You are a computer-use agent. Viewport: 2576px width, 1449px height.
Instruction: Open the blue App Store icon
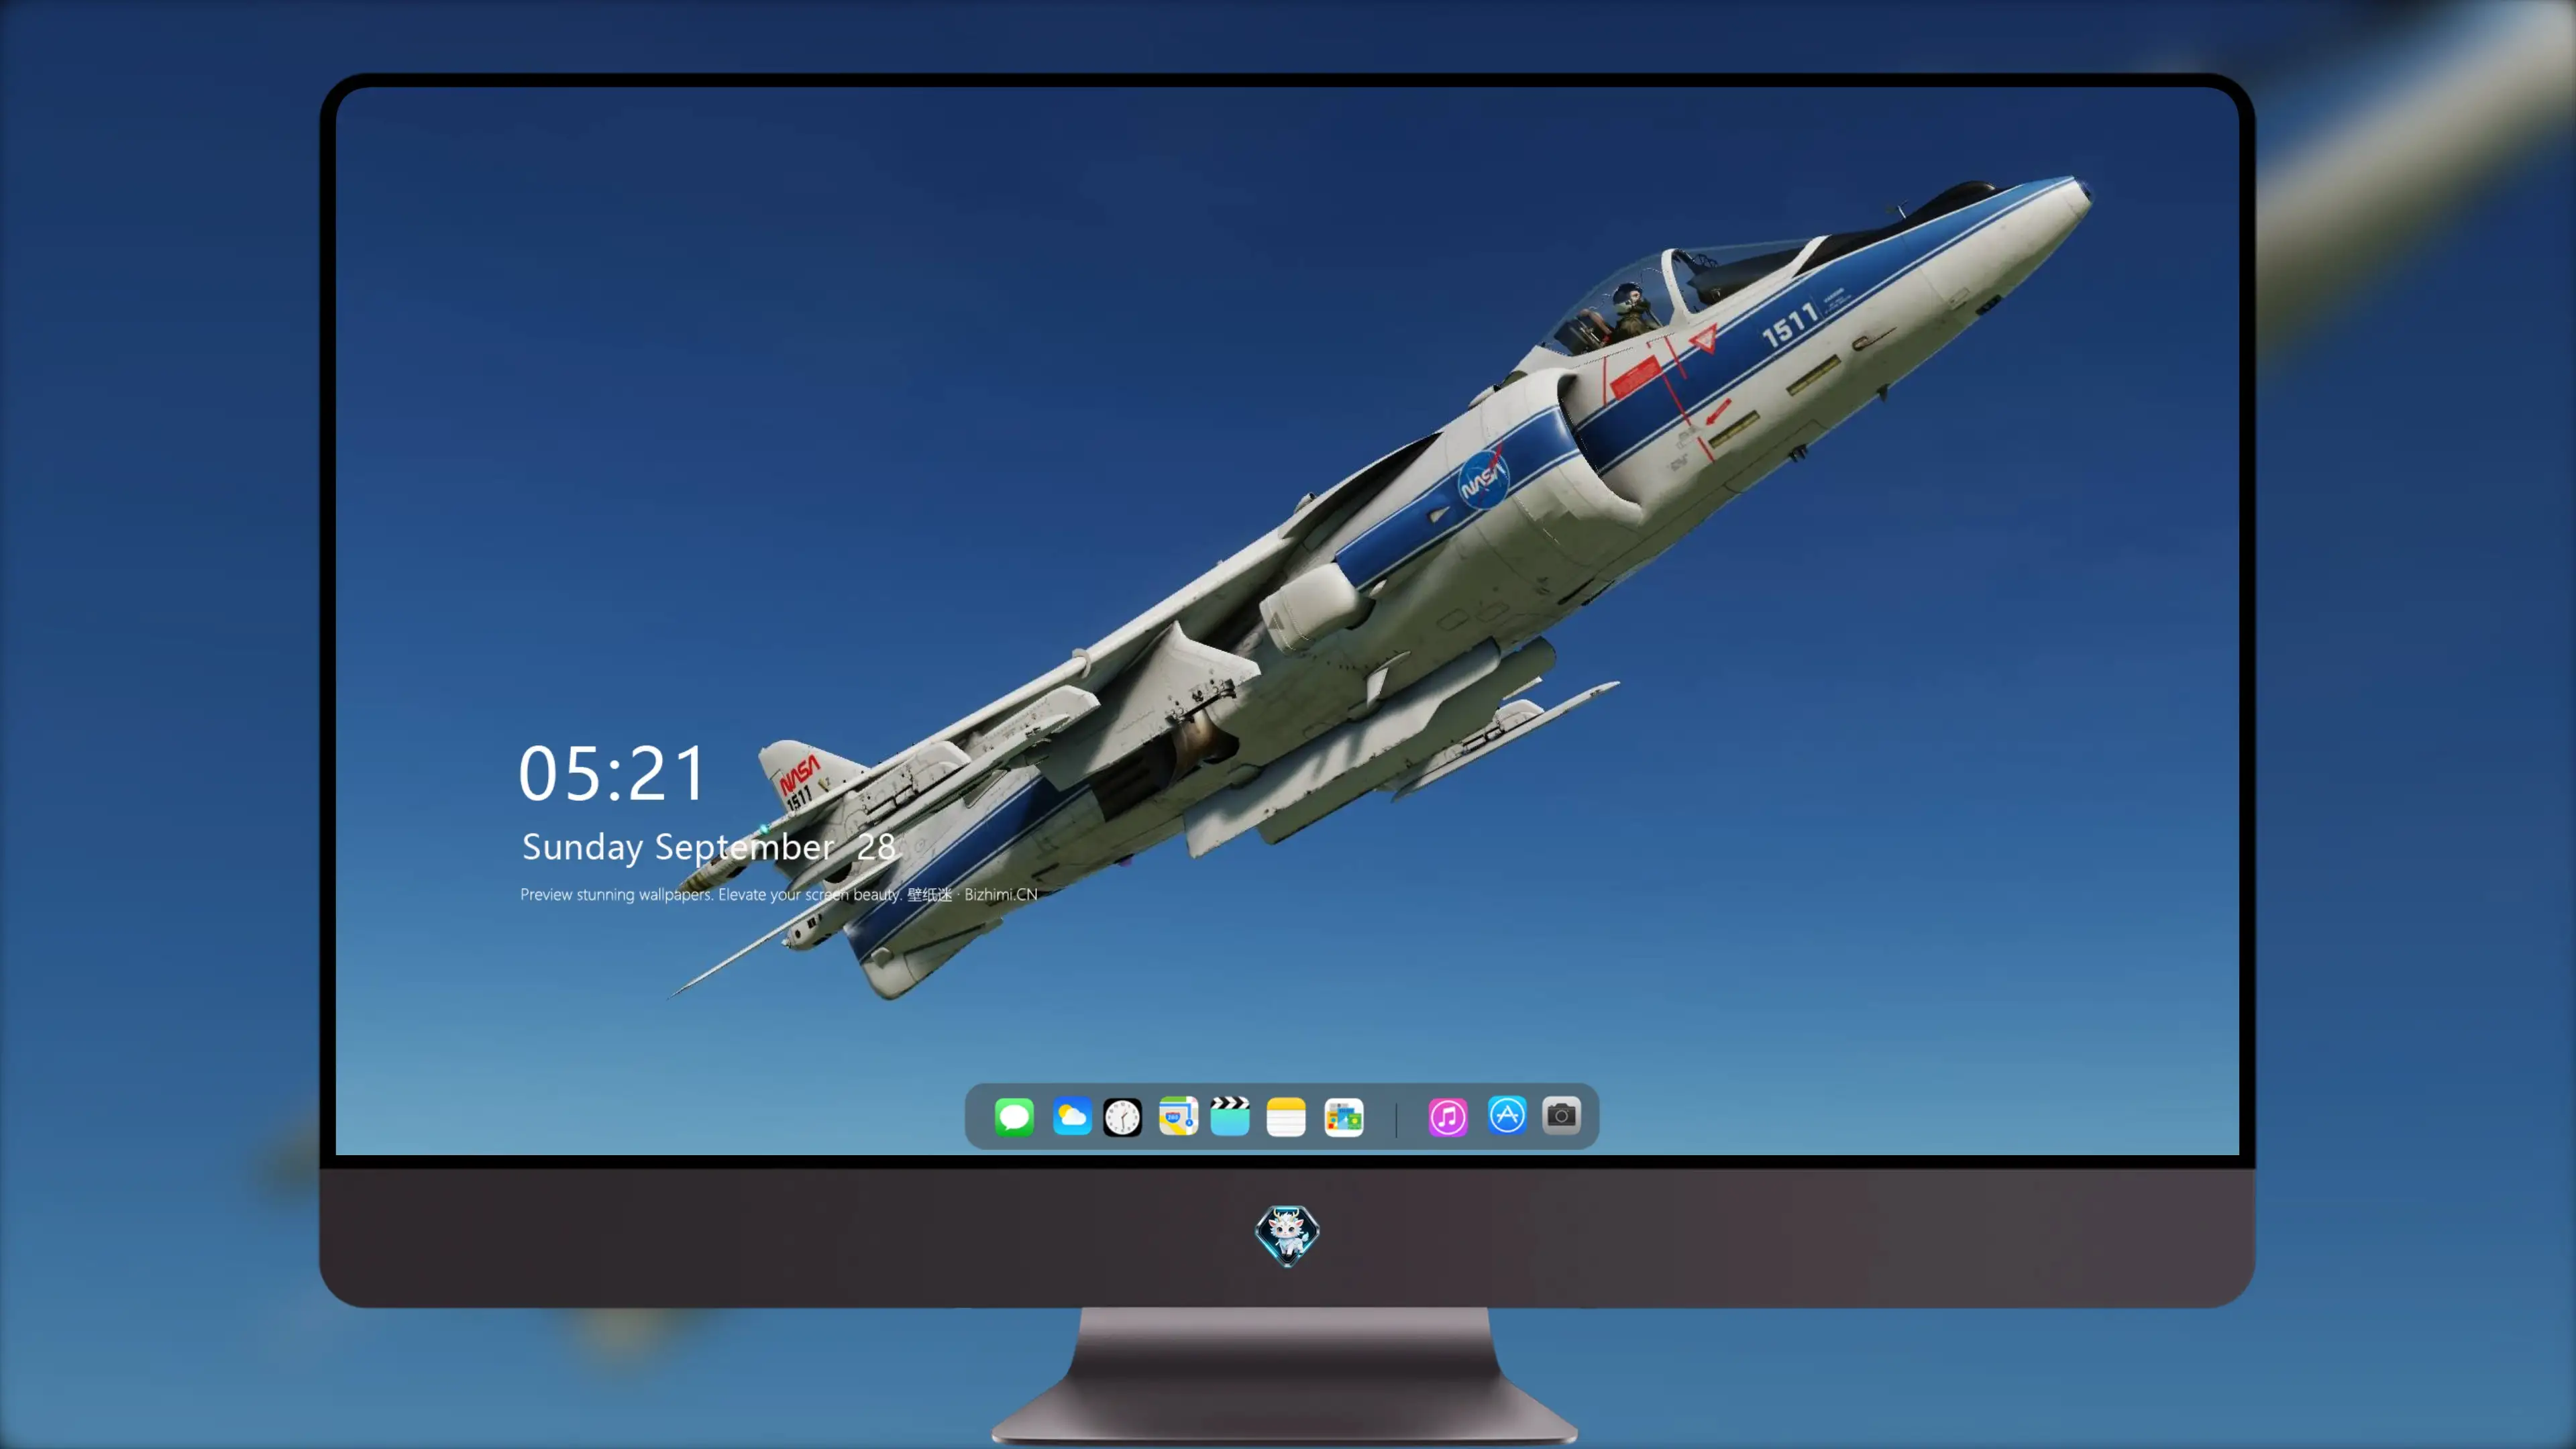click(1507, 1115)
